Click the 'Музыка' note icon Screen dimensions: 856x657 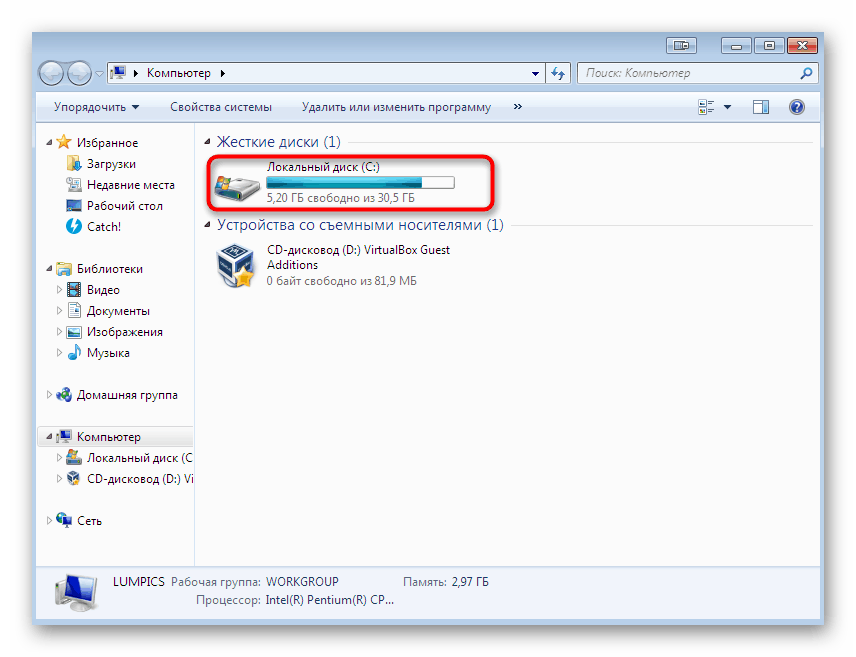74,353
